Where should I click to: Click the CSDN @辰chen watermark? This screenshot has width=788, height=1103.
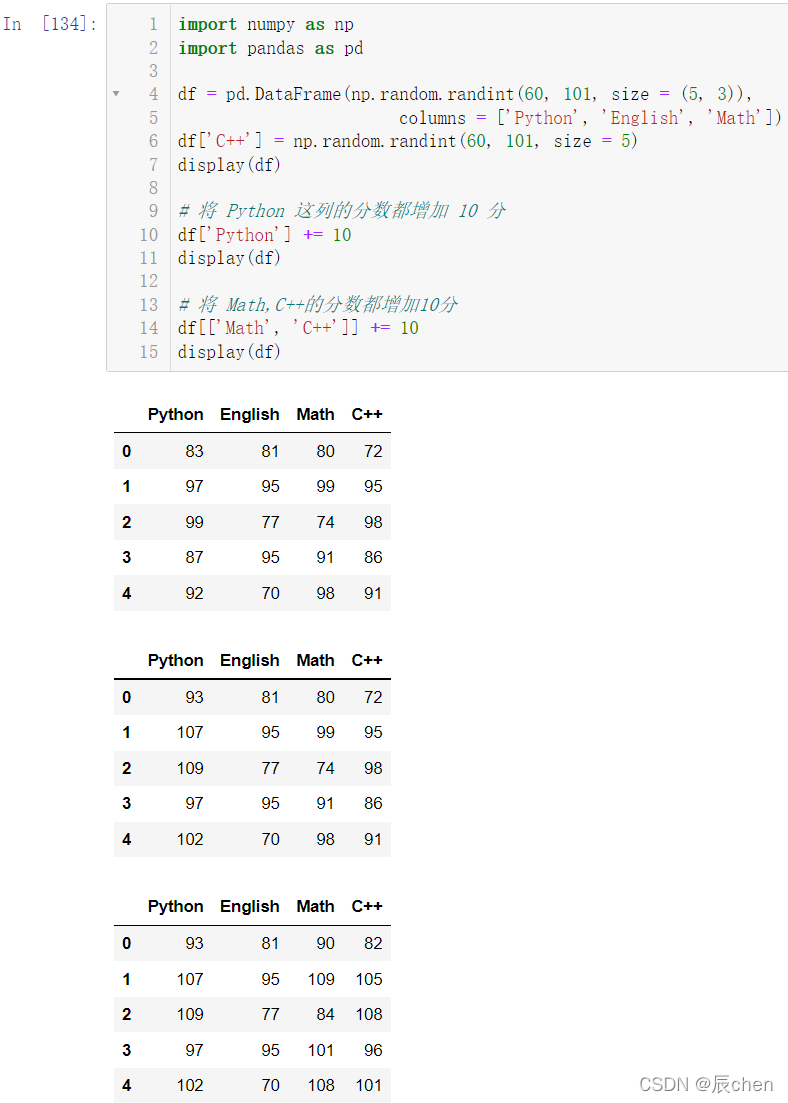(706, 1084)
